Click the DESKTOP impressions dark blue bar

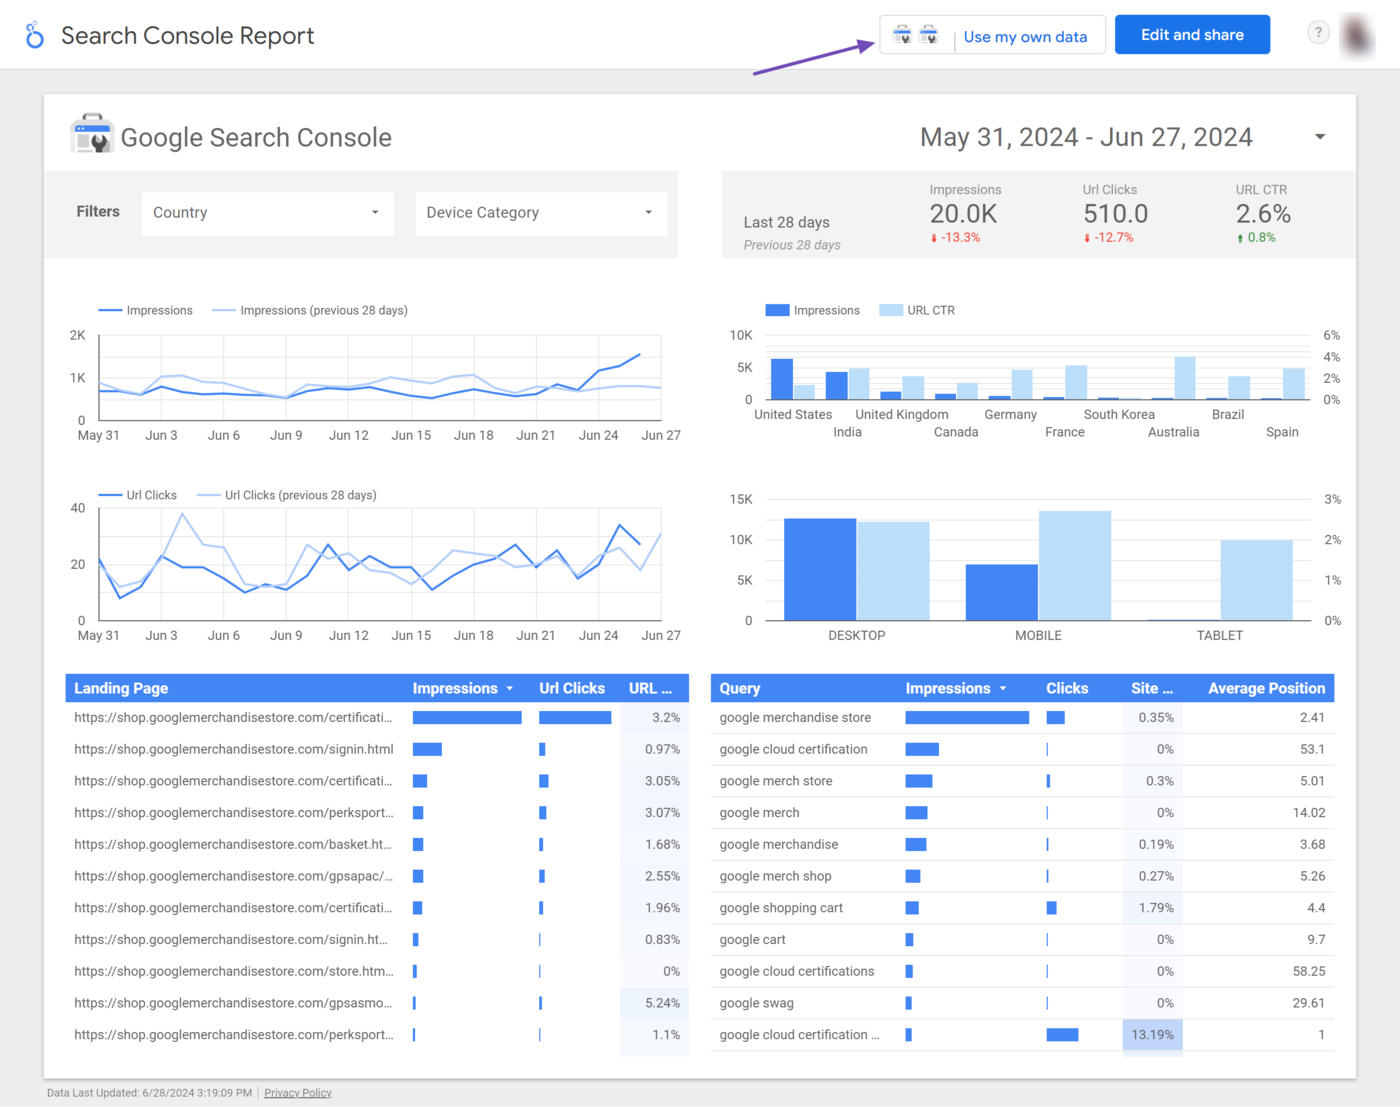pyautogui.click(x=820, y=569)
